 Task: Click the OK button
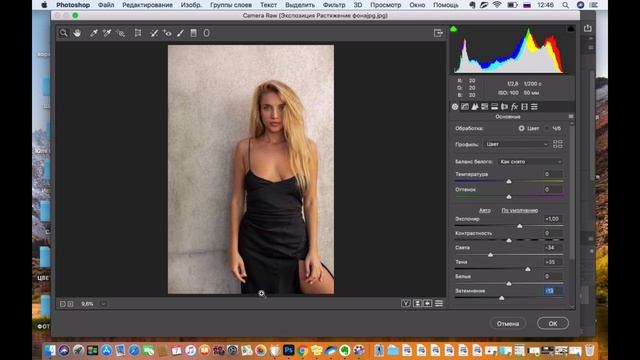click(x=553, y=323)
